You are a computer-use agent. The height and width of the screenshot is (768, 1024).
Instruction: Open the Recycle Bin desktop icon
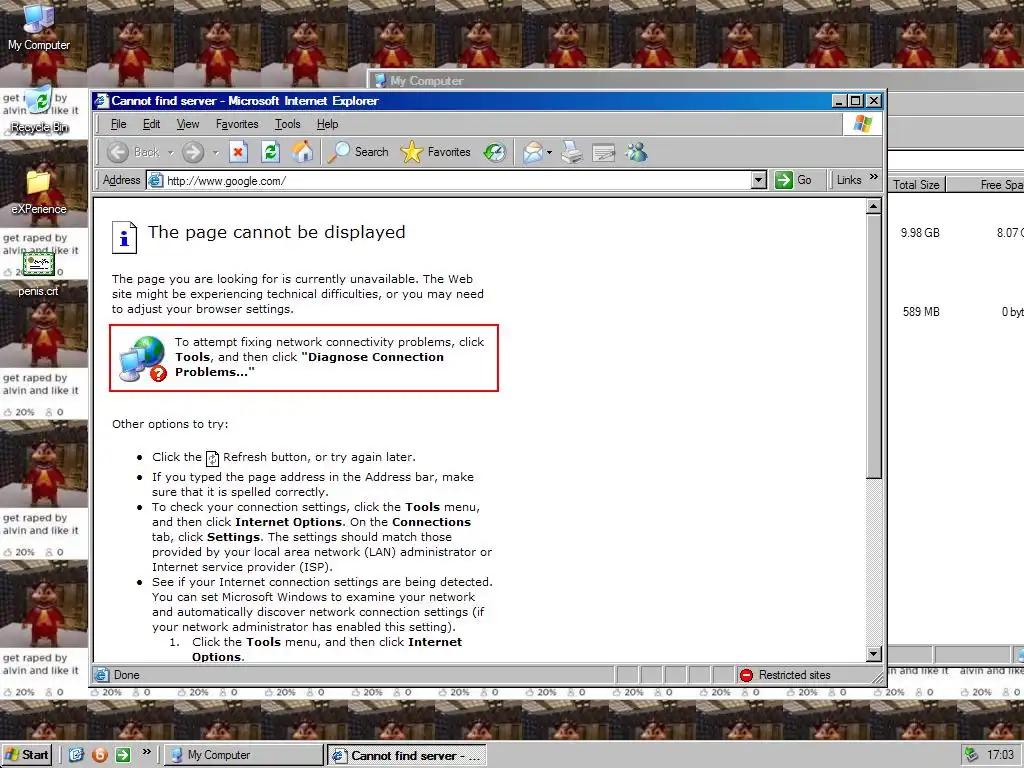click(x=39, y=109)
